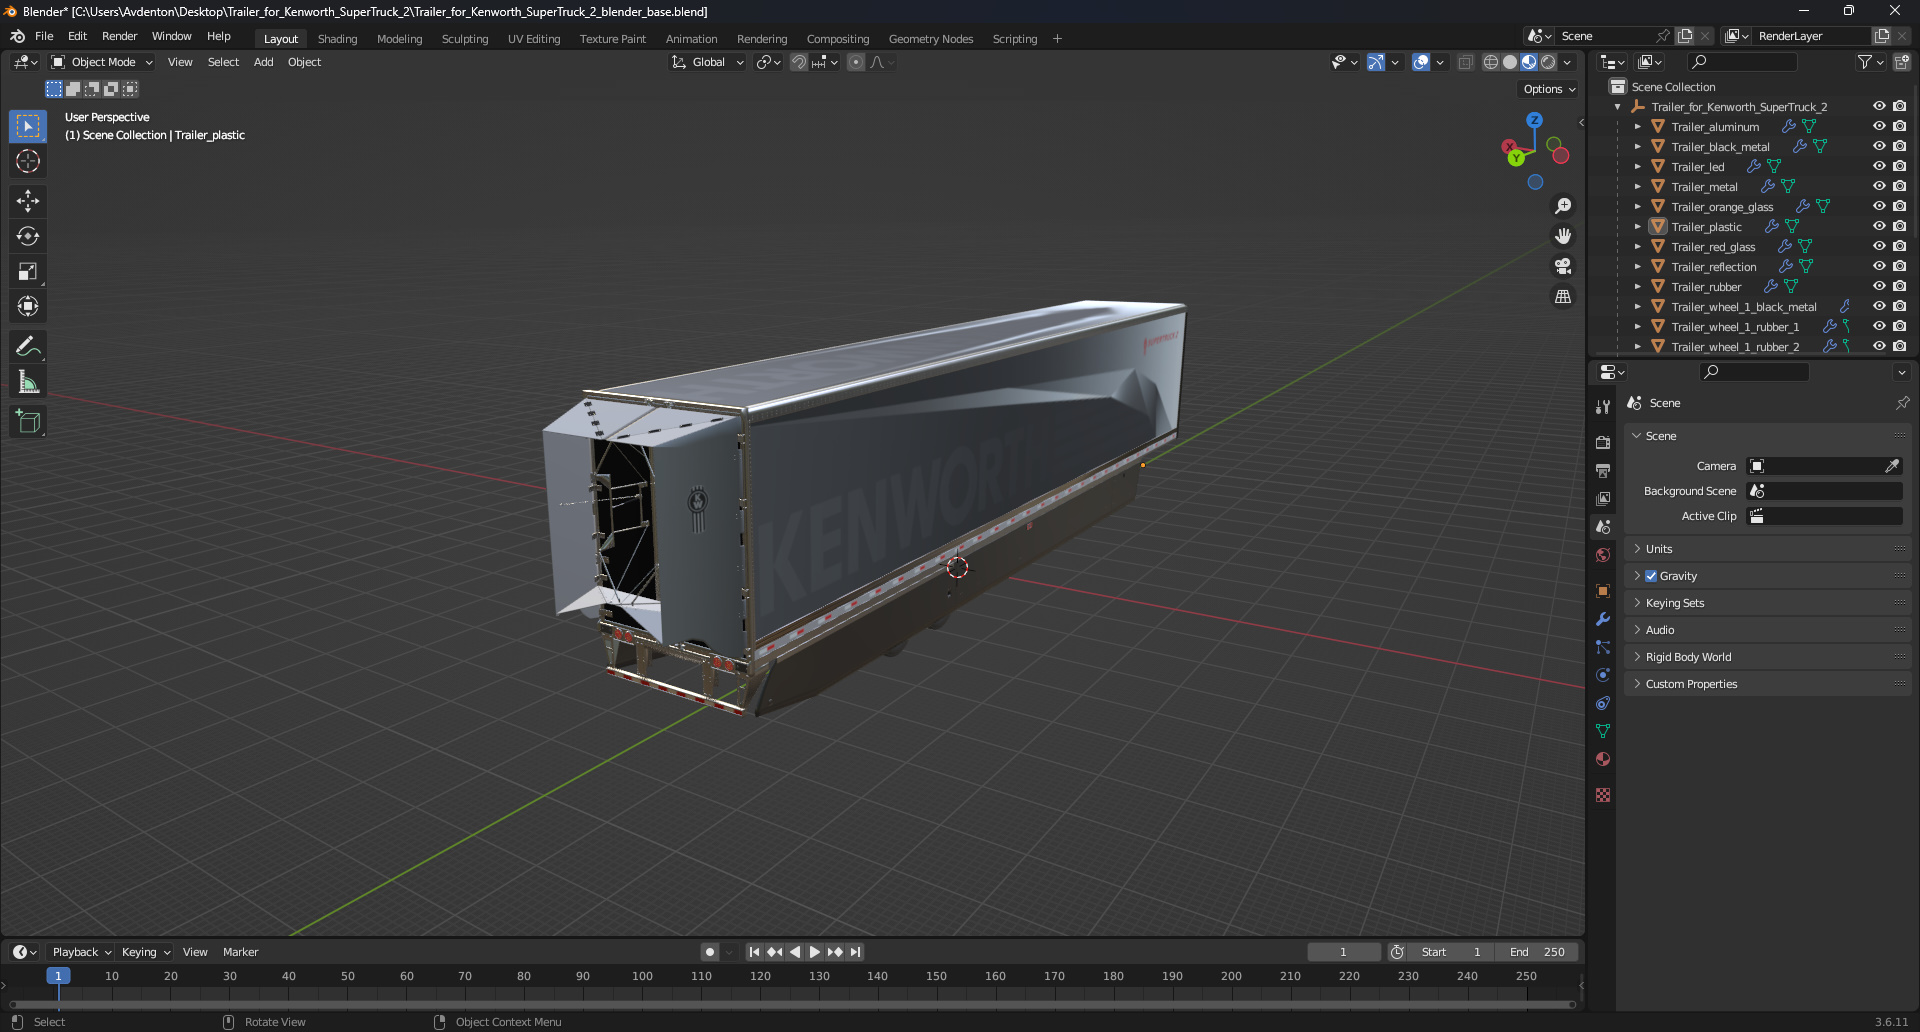
Task: Open the File menu
Action: pos(44,36)
